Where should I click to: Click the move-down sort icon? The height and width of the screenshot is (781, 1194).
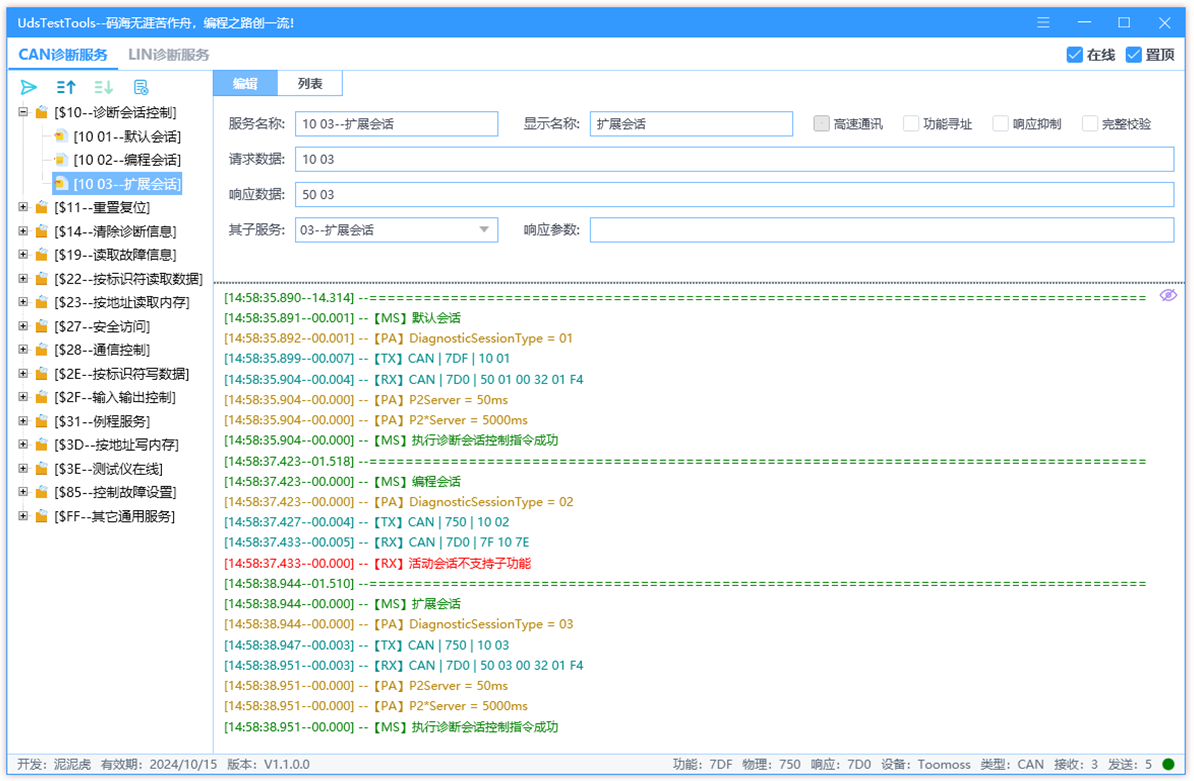pyautogui.click(x=104, y=88)
